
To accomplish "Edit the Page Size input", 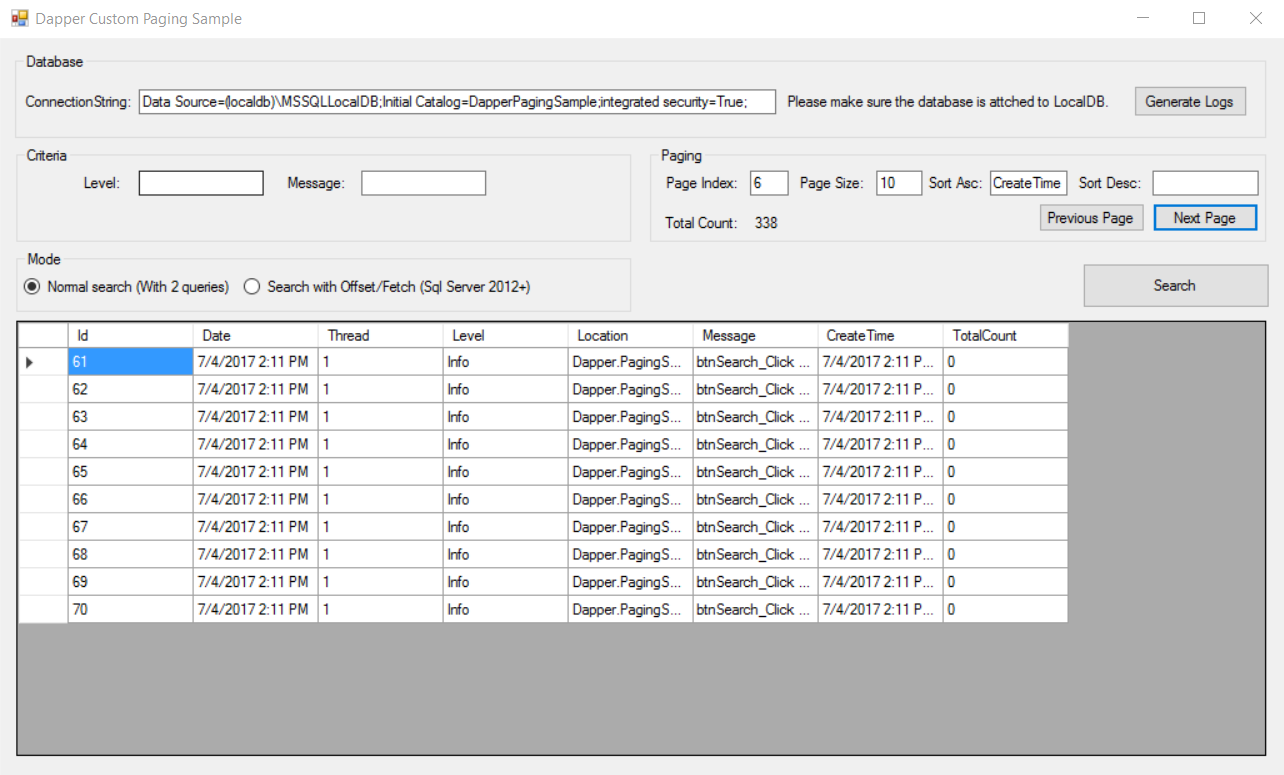I will (898, 183).
